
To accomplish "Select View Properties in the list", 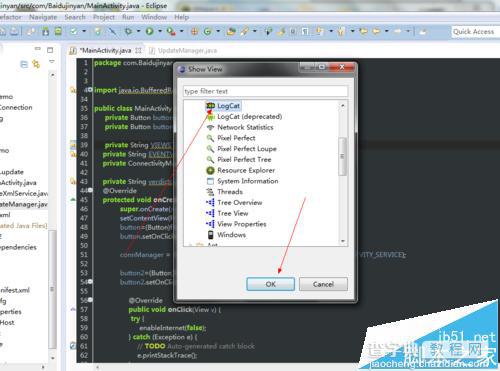I will click(242, 224).
